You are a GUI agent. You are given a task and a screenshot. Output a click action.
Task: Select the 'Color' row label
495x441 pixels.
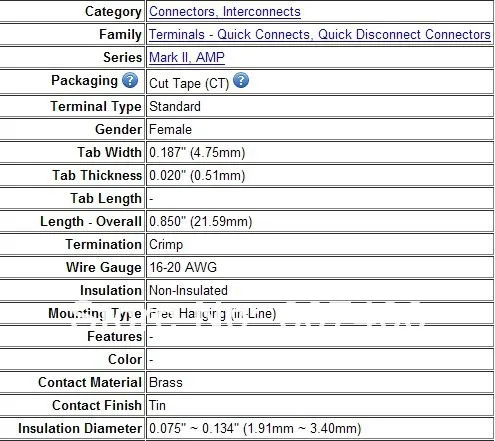[x=125, y=360]
